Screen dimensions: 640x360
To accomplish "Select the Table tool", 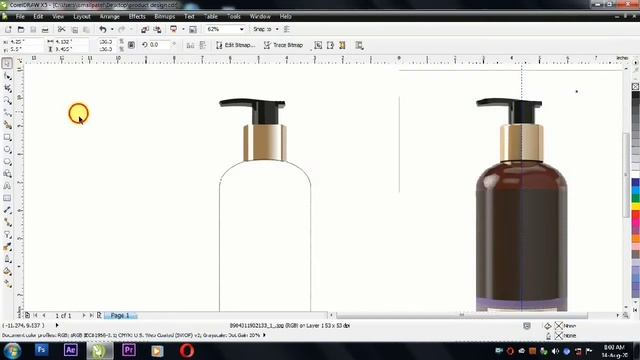I will 7,198.
